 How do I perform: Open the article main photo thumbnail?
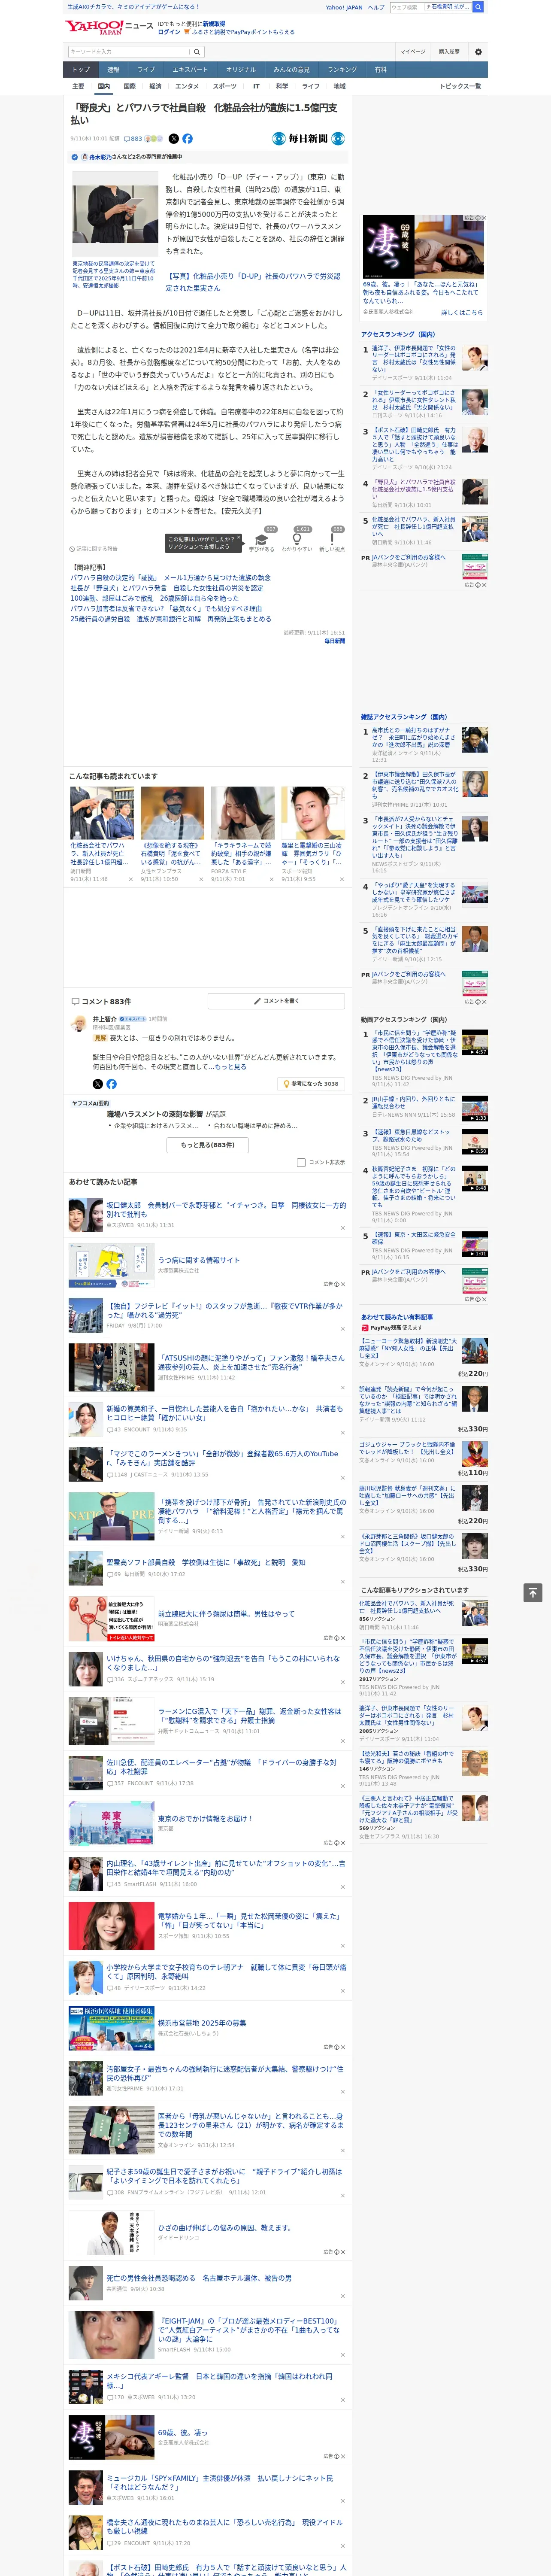click(114, 214)
